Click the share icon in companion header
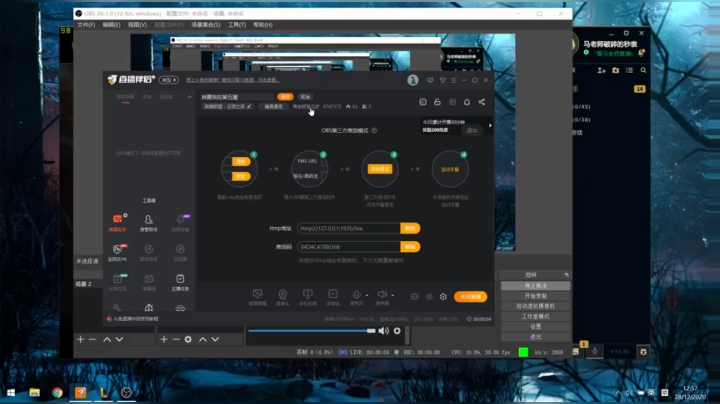The image size is (720, 404). click(482, 102)
